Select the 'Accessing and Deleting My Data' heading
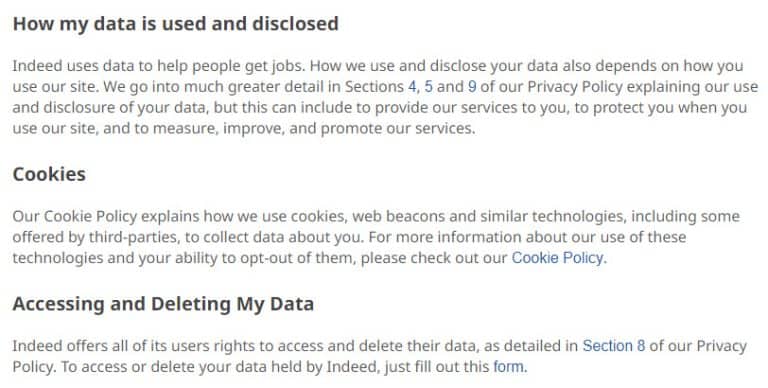 click(x=163, y=304)
